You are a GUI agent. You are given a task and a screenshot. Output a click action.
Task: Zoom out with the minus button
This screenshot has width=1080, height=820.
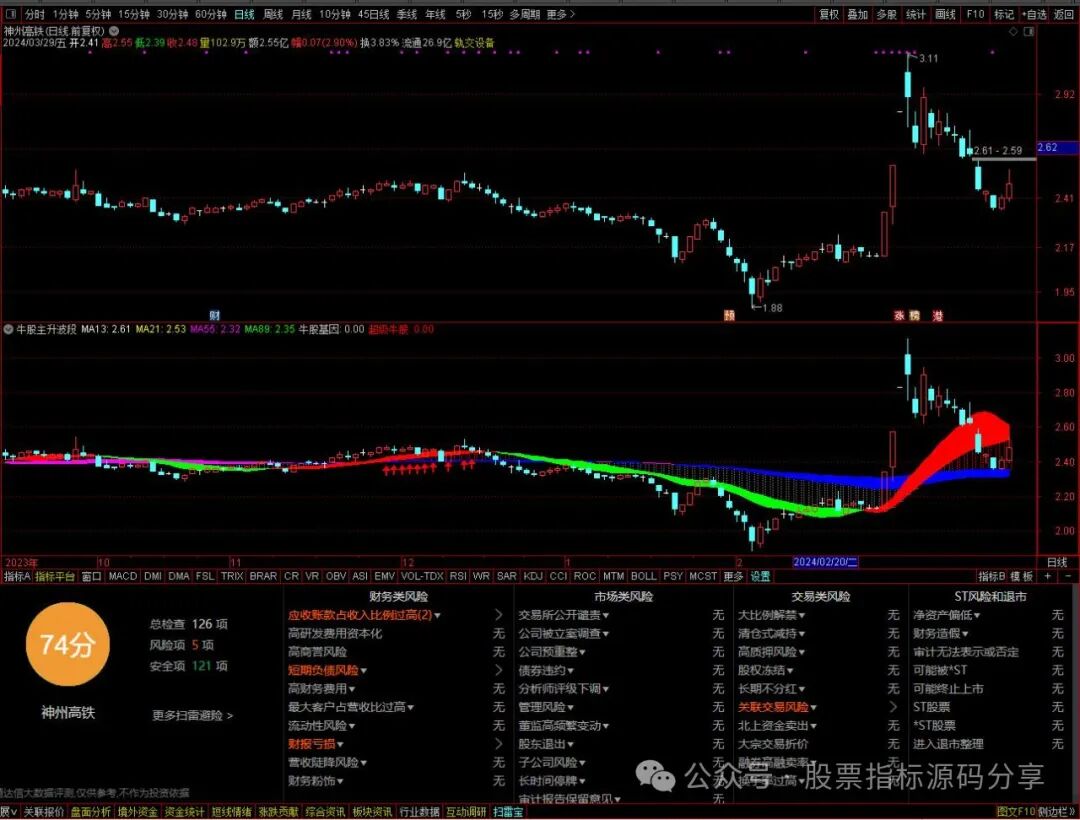coord(1068,576)
